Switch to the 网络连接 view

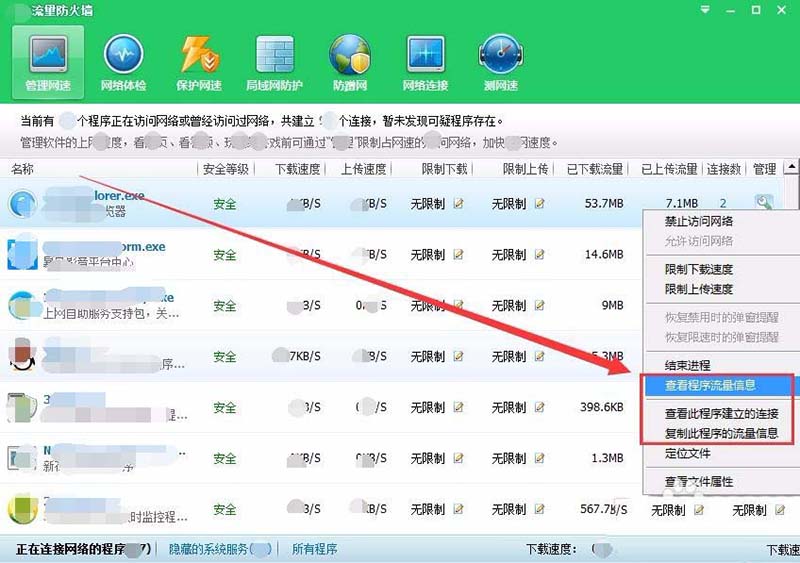(x=425, y=62)
